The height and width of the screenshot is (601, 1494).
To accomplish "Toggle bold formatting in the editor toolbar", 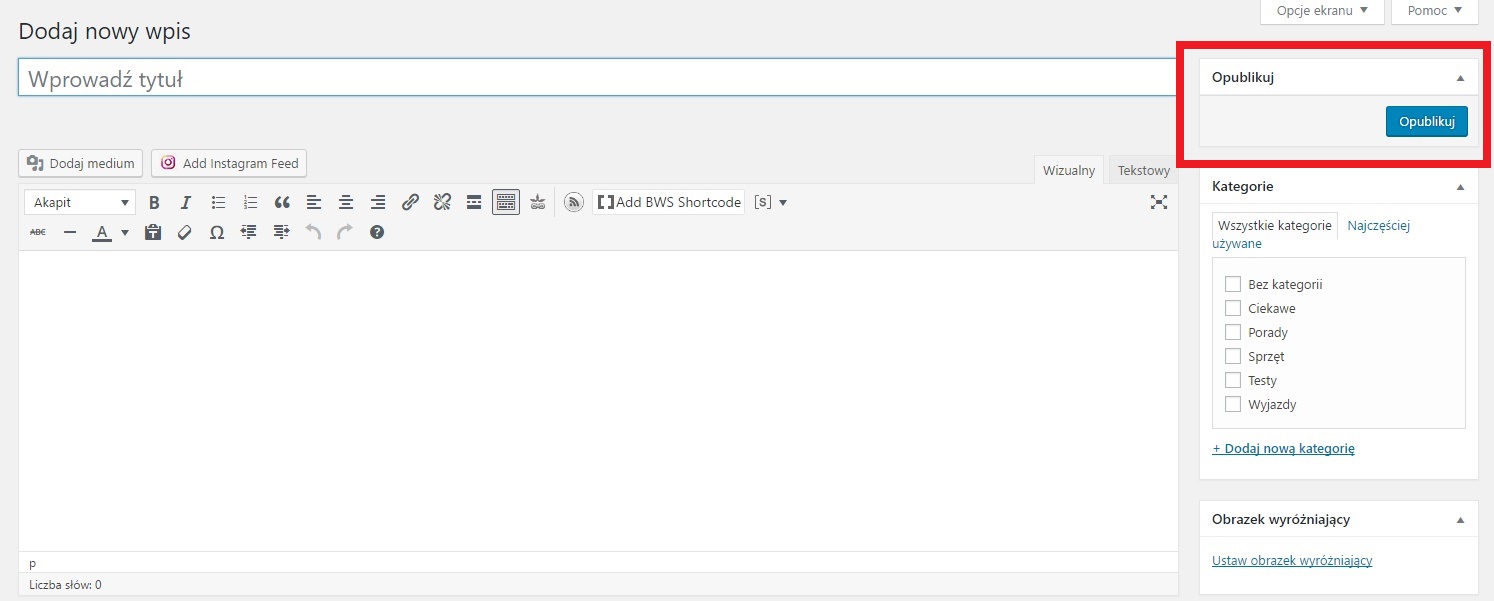I will 154,202.
